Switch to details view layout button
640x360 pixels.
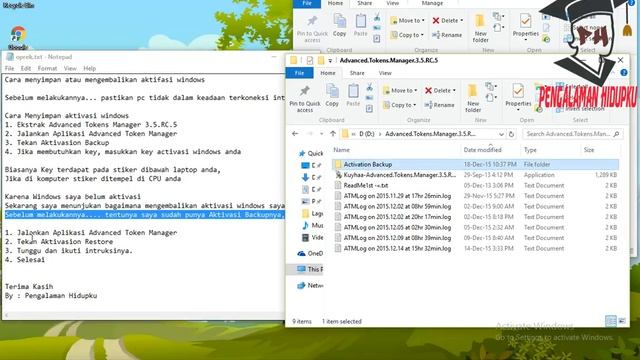(611, 321)
